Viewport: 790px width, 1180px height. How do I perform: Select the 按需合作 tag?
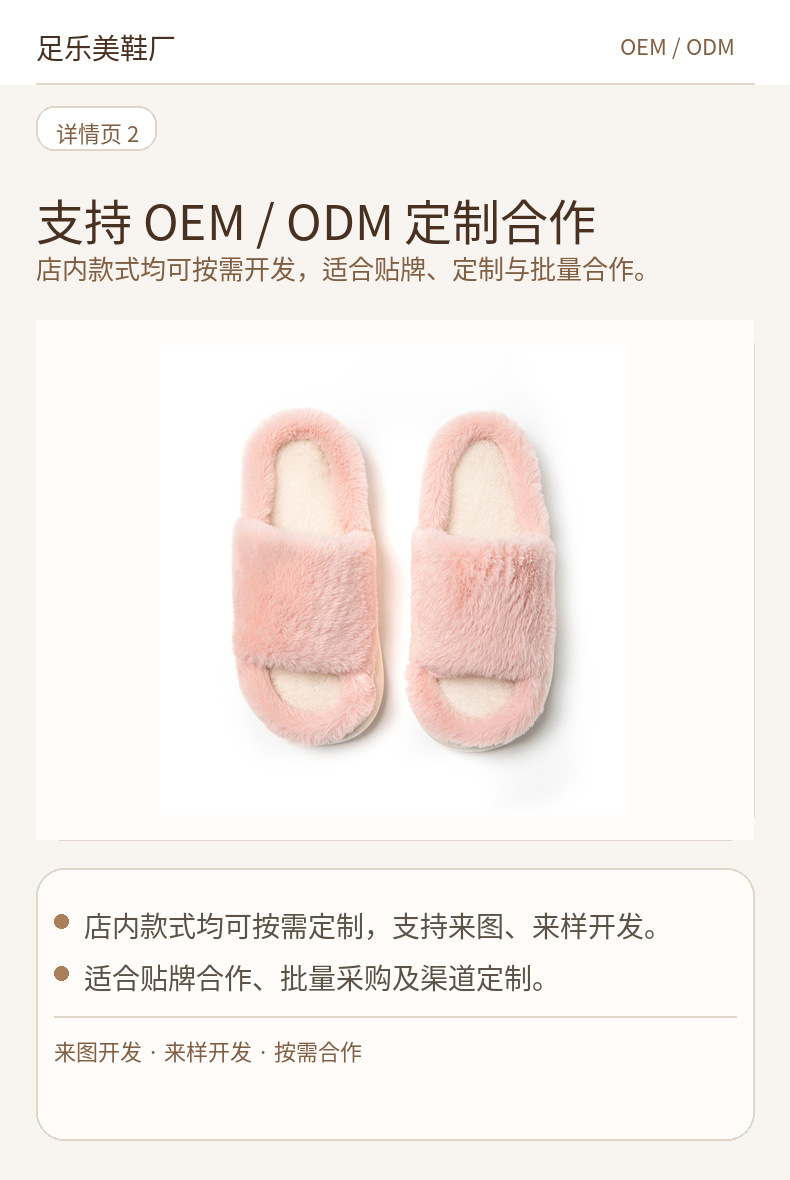(318, 1052)
